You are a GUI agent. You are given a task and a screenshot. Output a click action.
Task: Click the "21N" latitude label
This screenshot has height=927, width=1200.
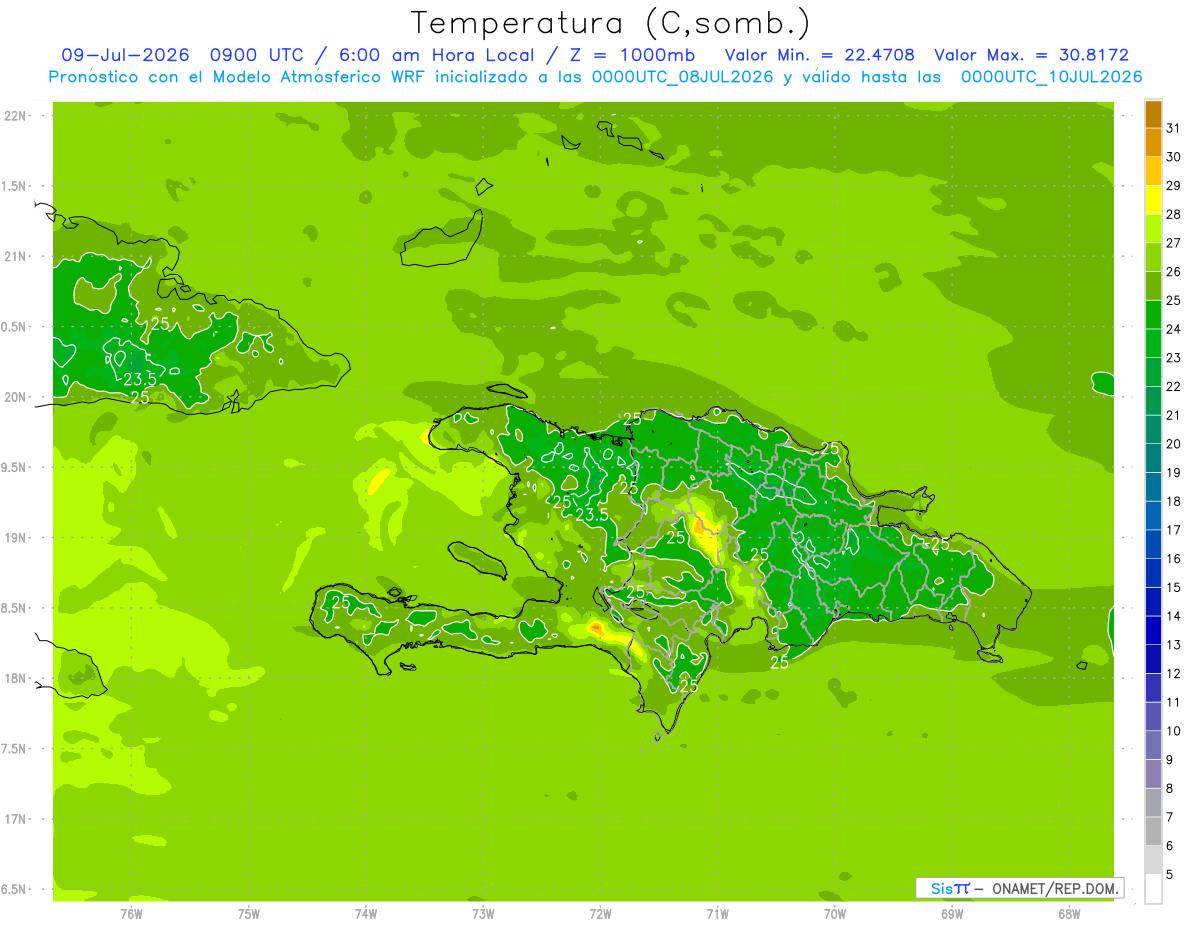(x=15, y=256)
